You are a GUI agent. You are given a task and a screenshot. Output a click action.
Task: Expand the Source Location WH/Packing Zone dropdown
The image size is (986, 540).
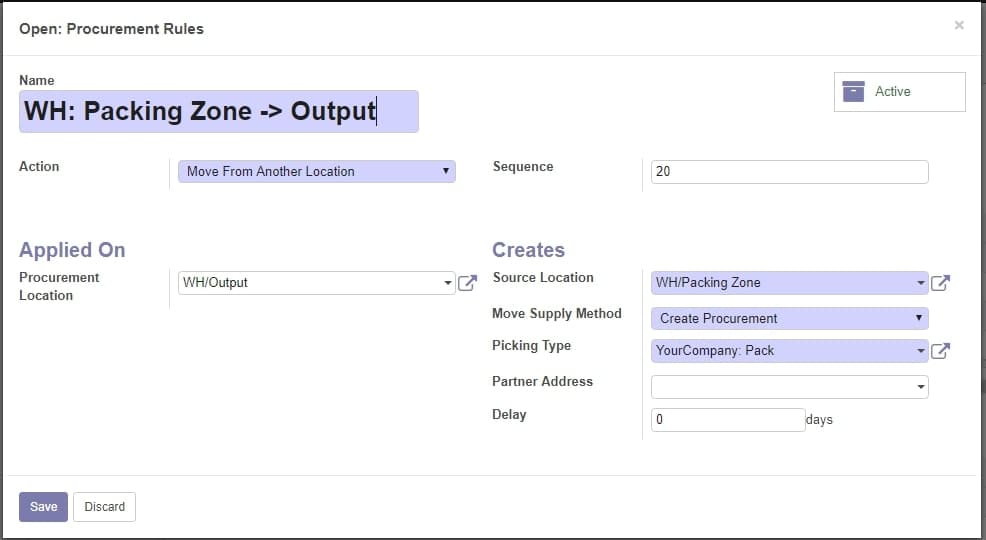790,283
